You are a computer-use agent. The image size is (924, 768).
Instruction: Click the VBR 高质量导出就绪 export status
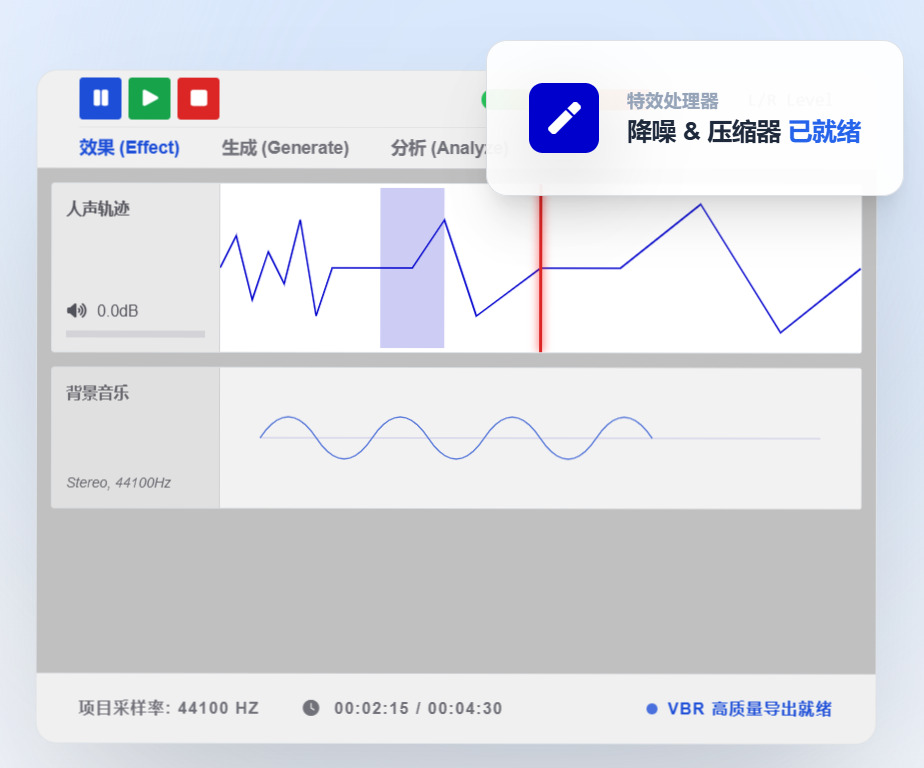click(749, 708)
